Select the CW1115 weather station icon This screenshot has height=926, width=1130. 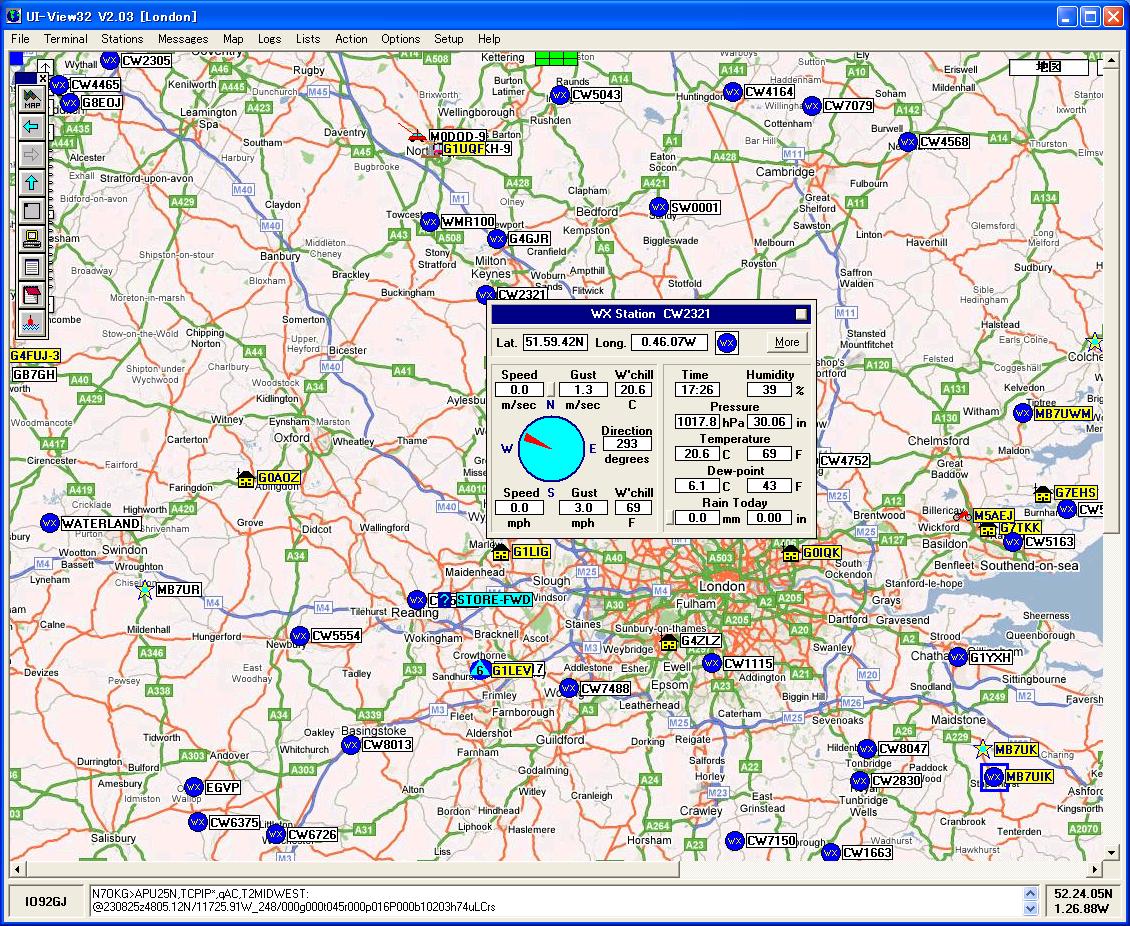[x=712, y=664]
